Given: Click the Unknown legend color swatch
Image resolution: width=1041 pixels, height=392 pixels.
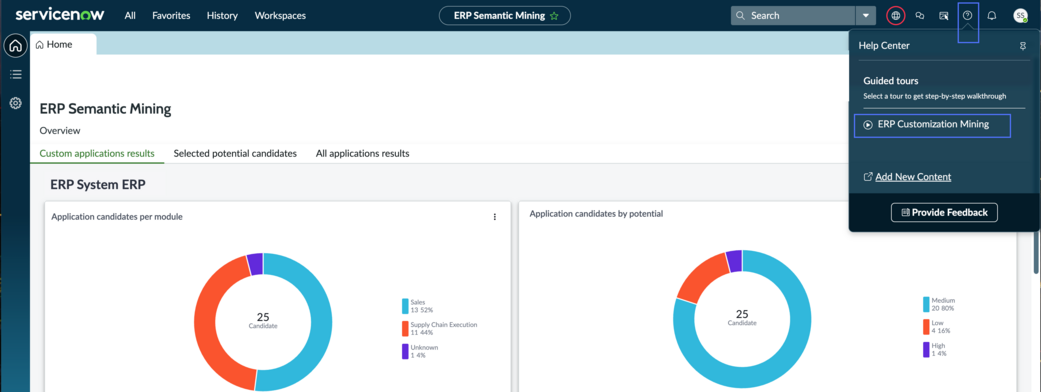Looking at the screenshot, I should point(405,351).
